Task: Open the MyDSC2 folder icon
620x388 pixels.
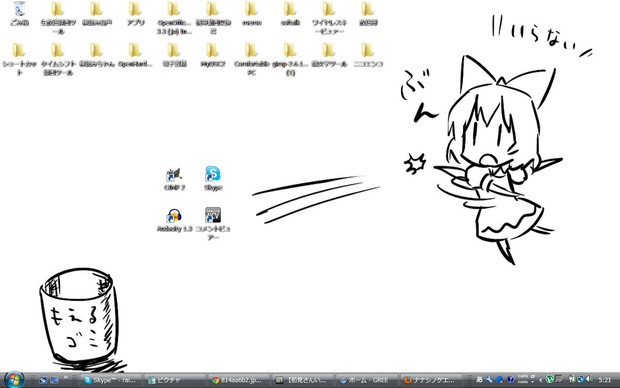Action: coord(212,55)
